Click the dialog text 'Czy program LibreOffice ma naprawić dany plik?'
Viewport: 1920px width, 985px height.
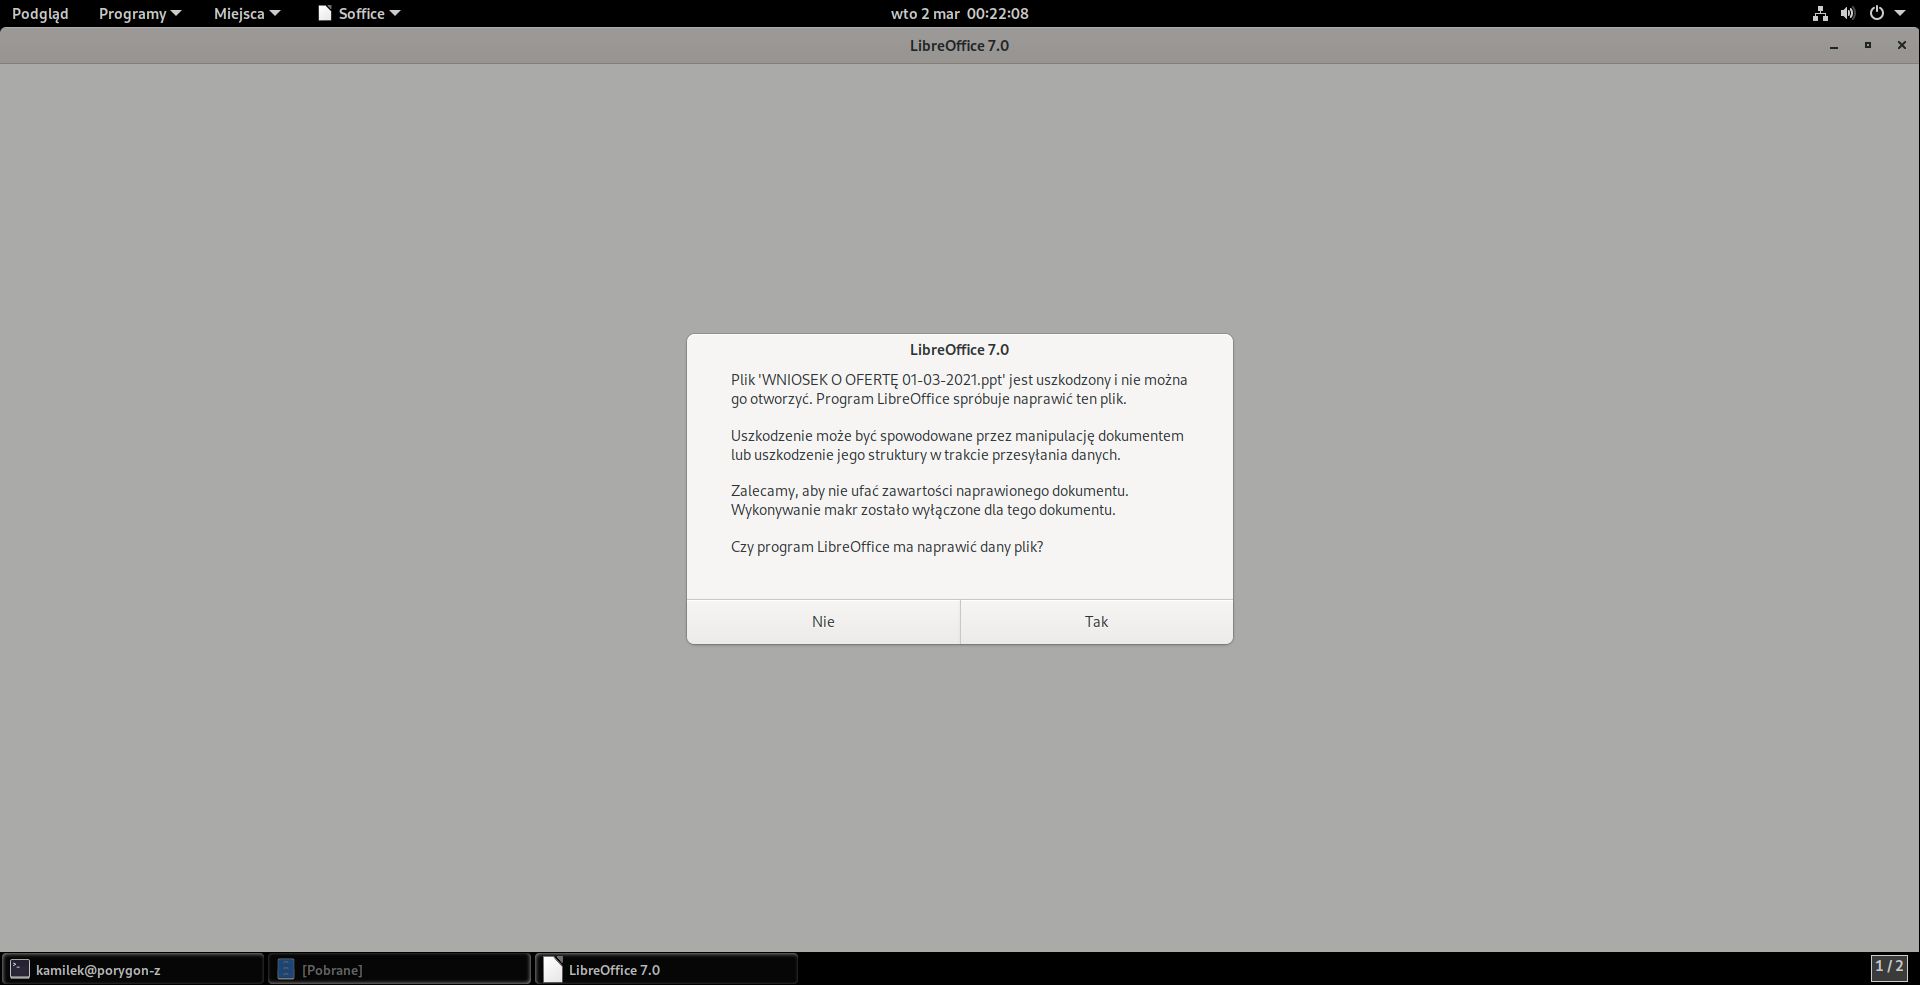(887, 547)
